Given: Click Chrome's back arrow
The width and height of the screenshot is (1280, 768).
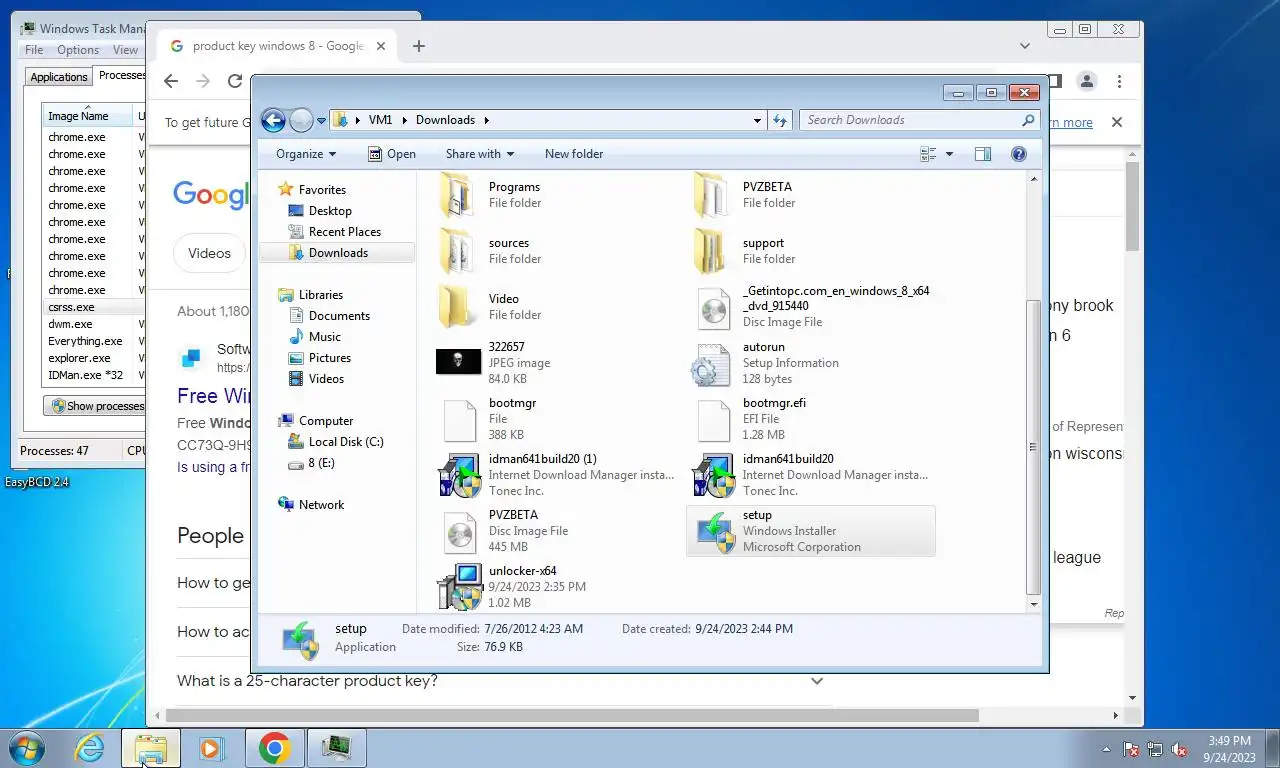Looking at the screenshot, I should [171, 81].
